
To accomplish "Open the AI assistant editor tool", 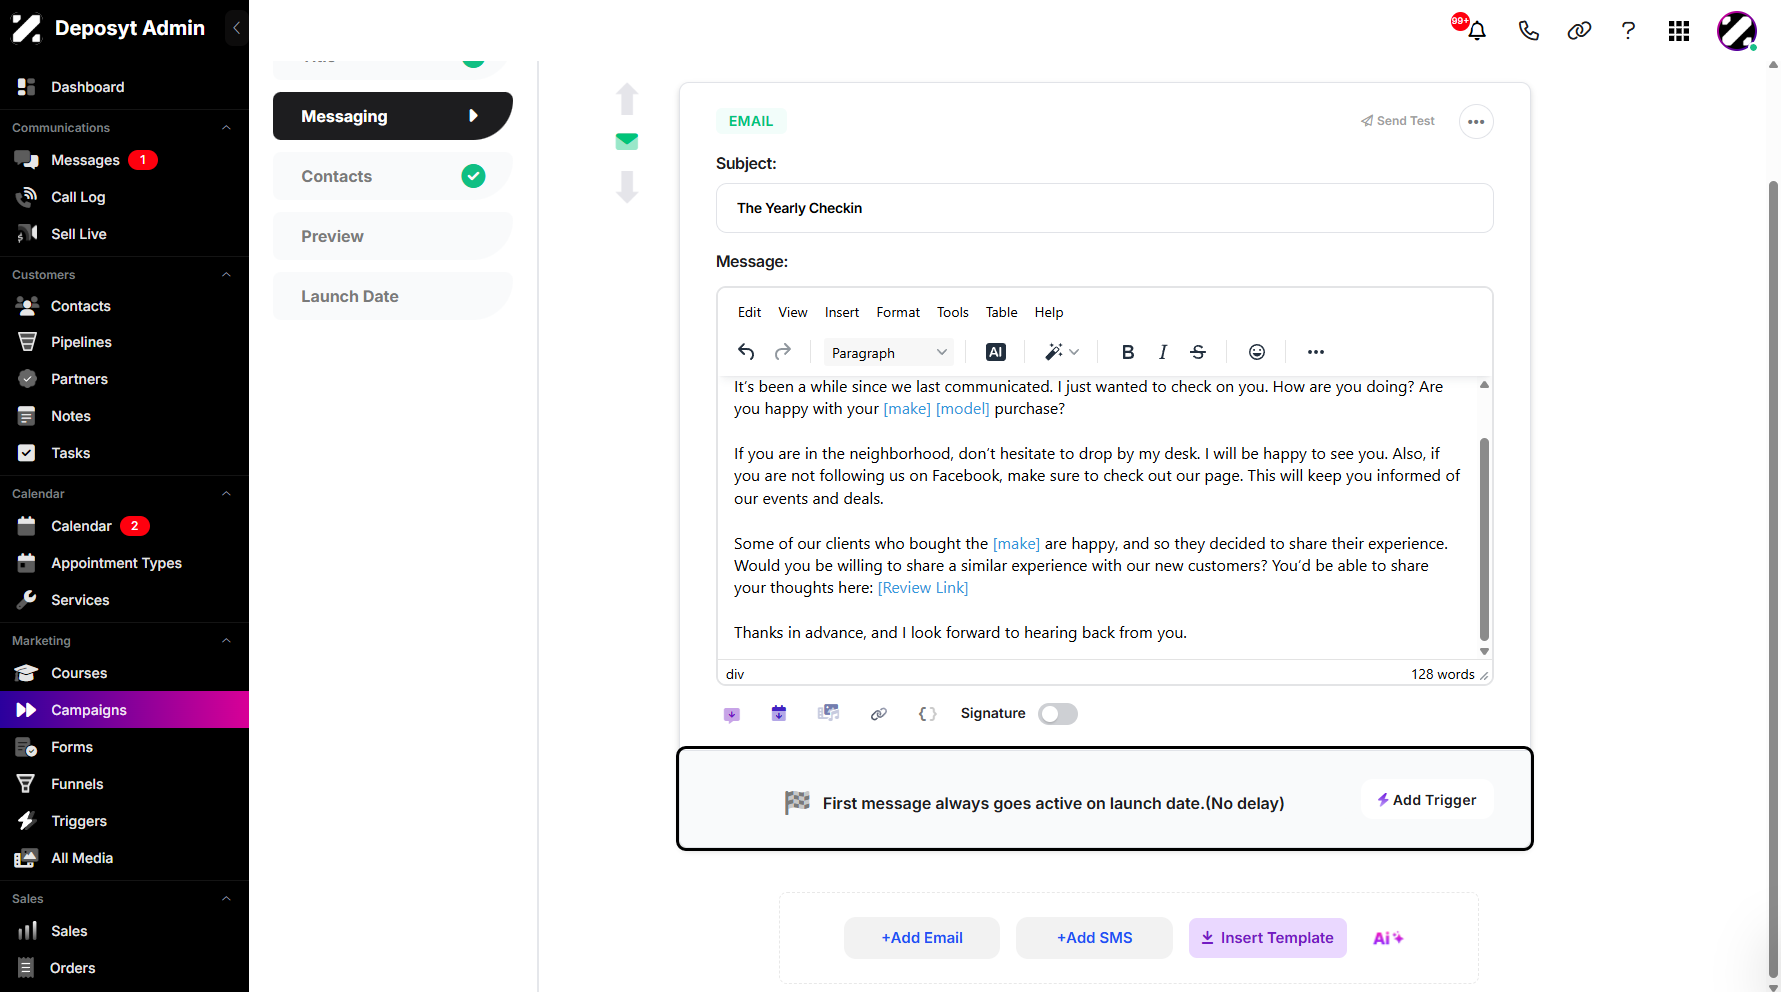I will coord(996,352).
